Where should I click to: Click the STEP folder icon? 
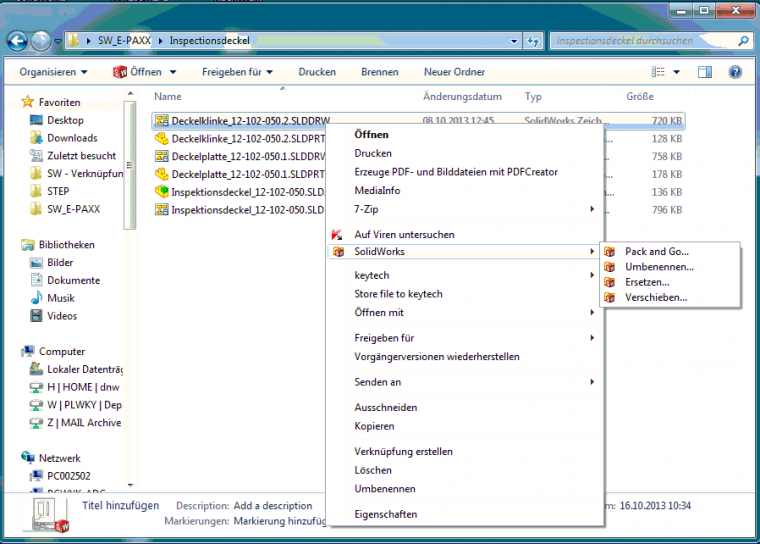click(36, 191)
